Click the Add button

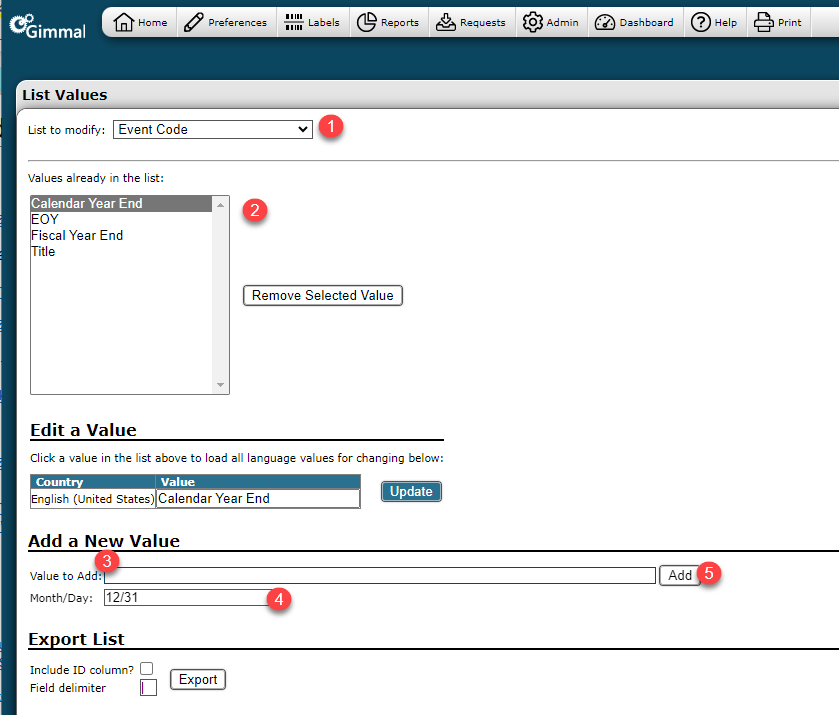[x=680, y=575]
